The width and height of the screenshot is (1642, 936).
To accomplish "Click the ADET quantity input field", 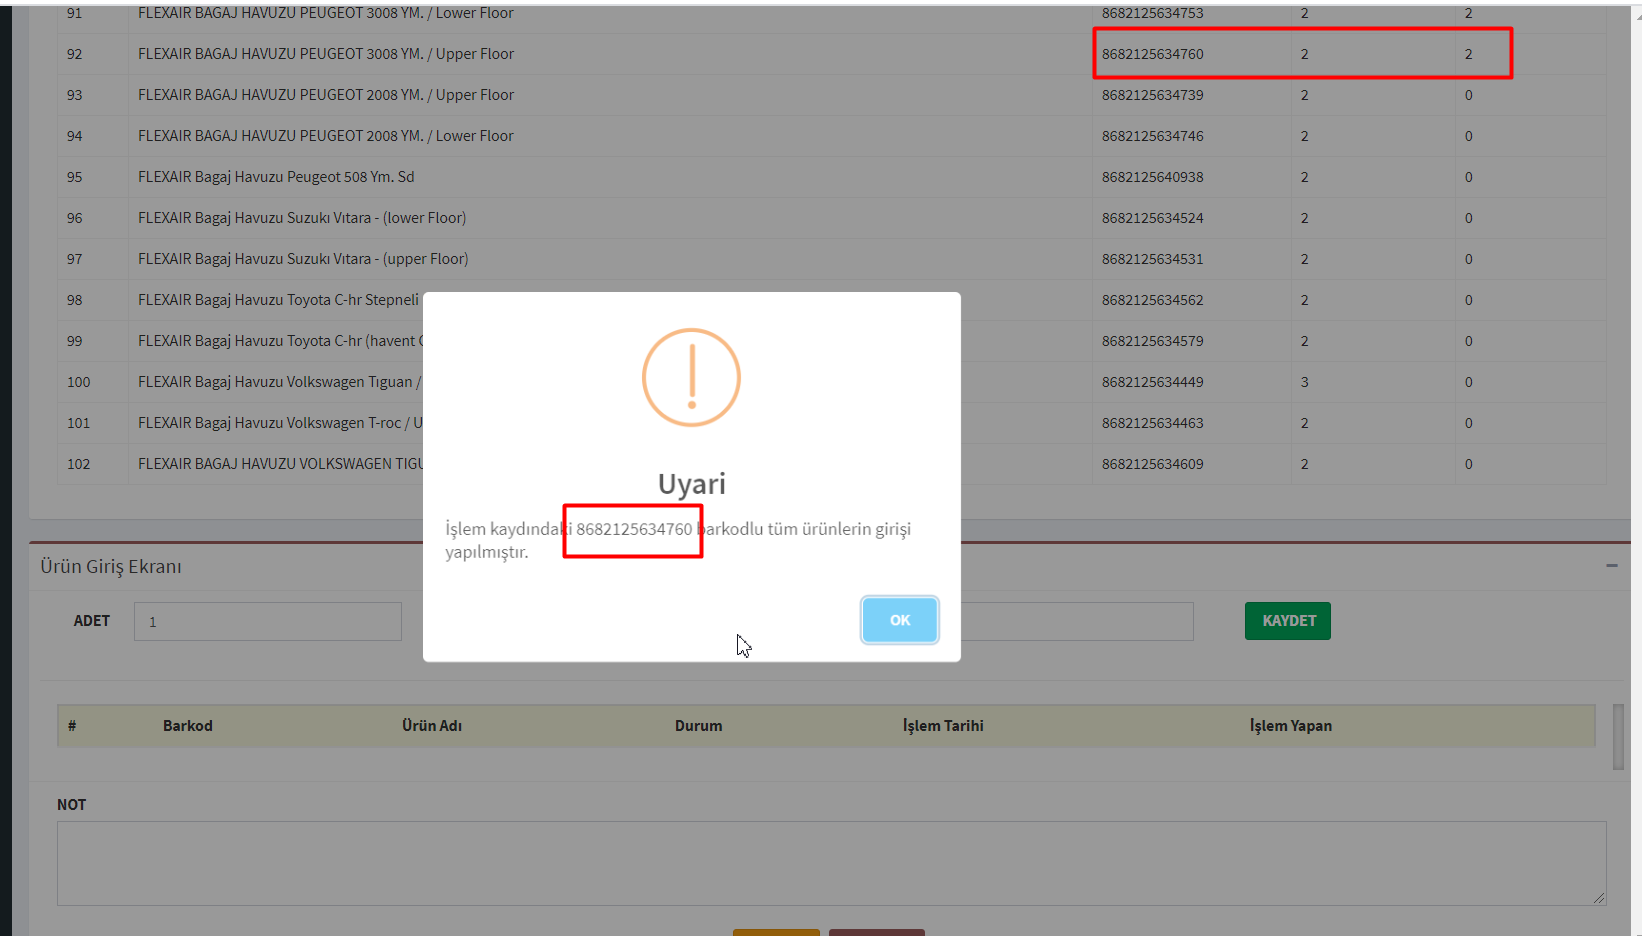I will (x=268, y=621).
